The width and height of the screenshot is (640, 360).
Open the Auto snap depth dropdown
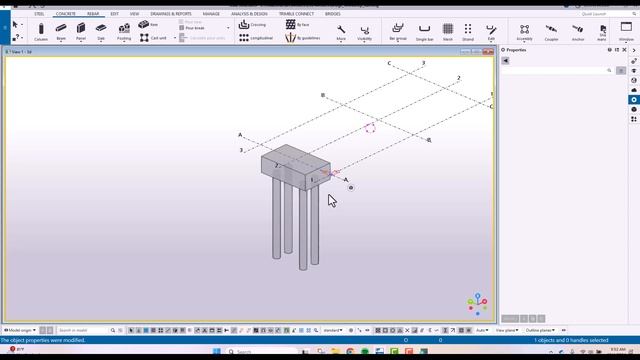coord(482,330)
